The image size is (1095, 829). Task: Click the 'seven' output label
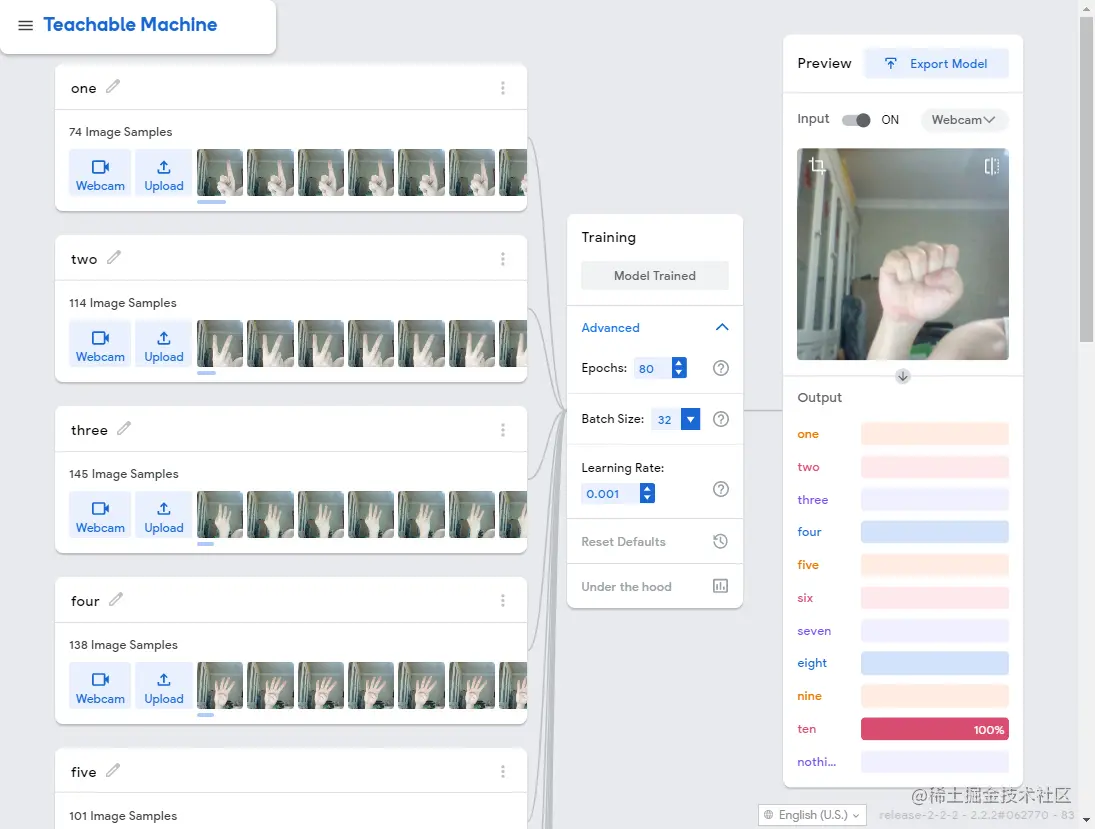pos(814,631)
